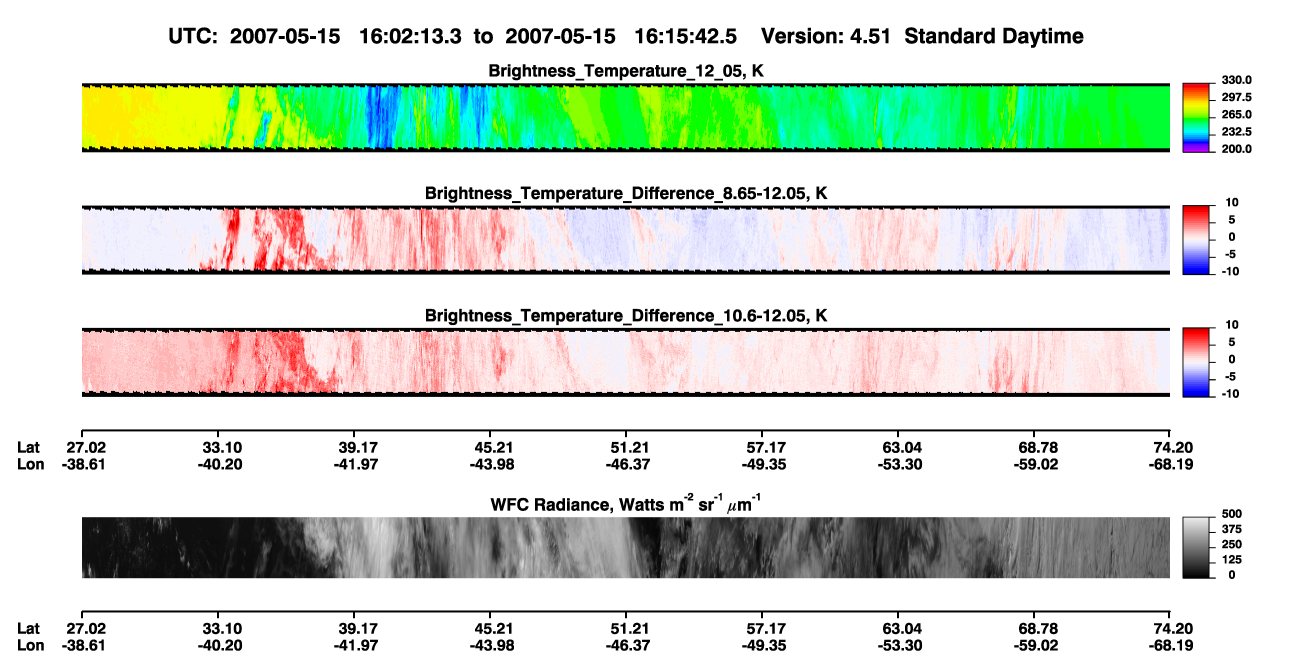Select the 10.6-12.05 temperature difference image strip
The height and width of the screenshot is (667, 1300).
(626, 363)
